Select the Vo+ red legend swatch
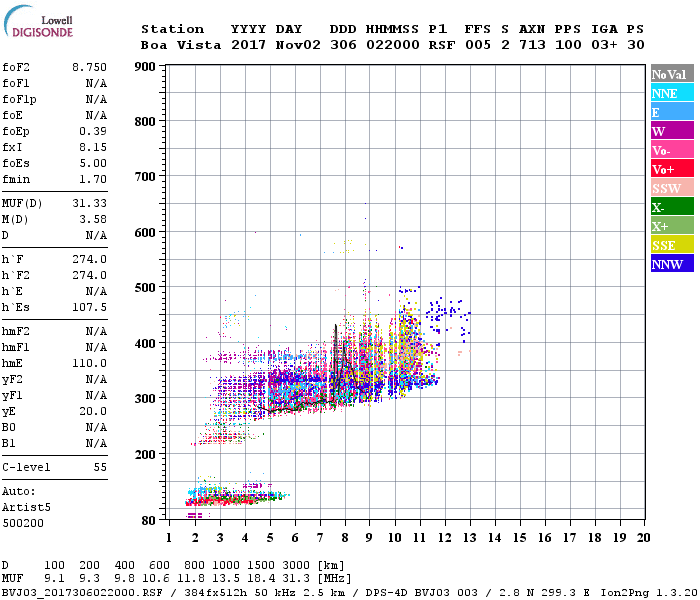 coord(672,169)
